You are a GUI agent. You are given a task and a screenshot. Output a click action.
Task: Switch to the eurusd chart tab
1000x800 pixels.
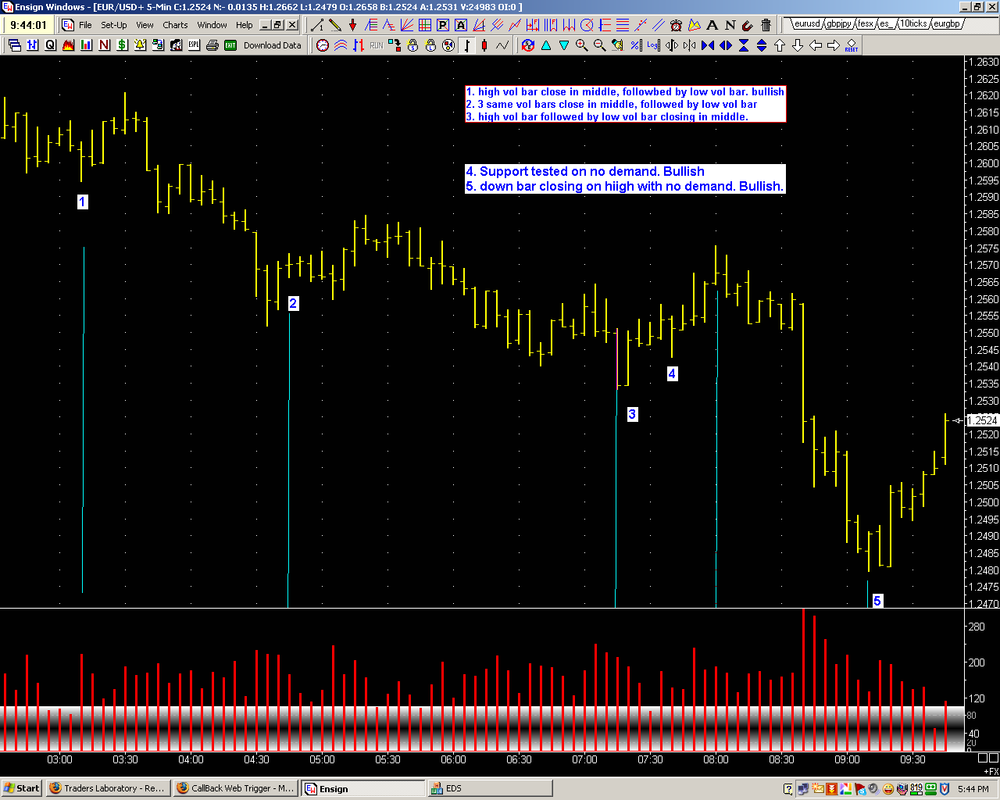[x=806, y=24]
